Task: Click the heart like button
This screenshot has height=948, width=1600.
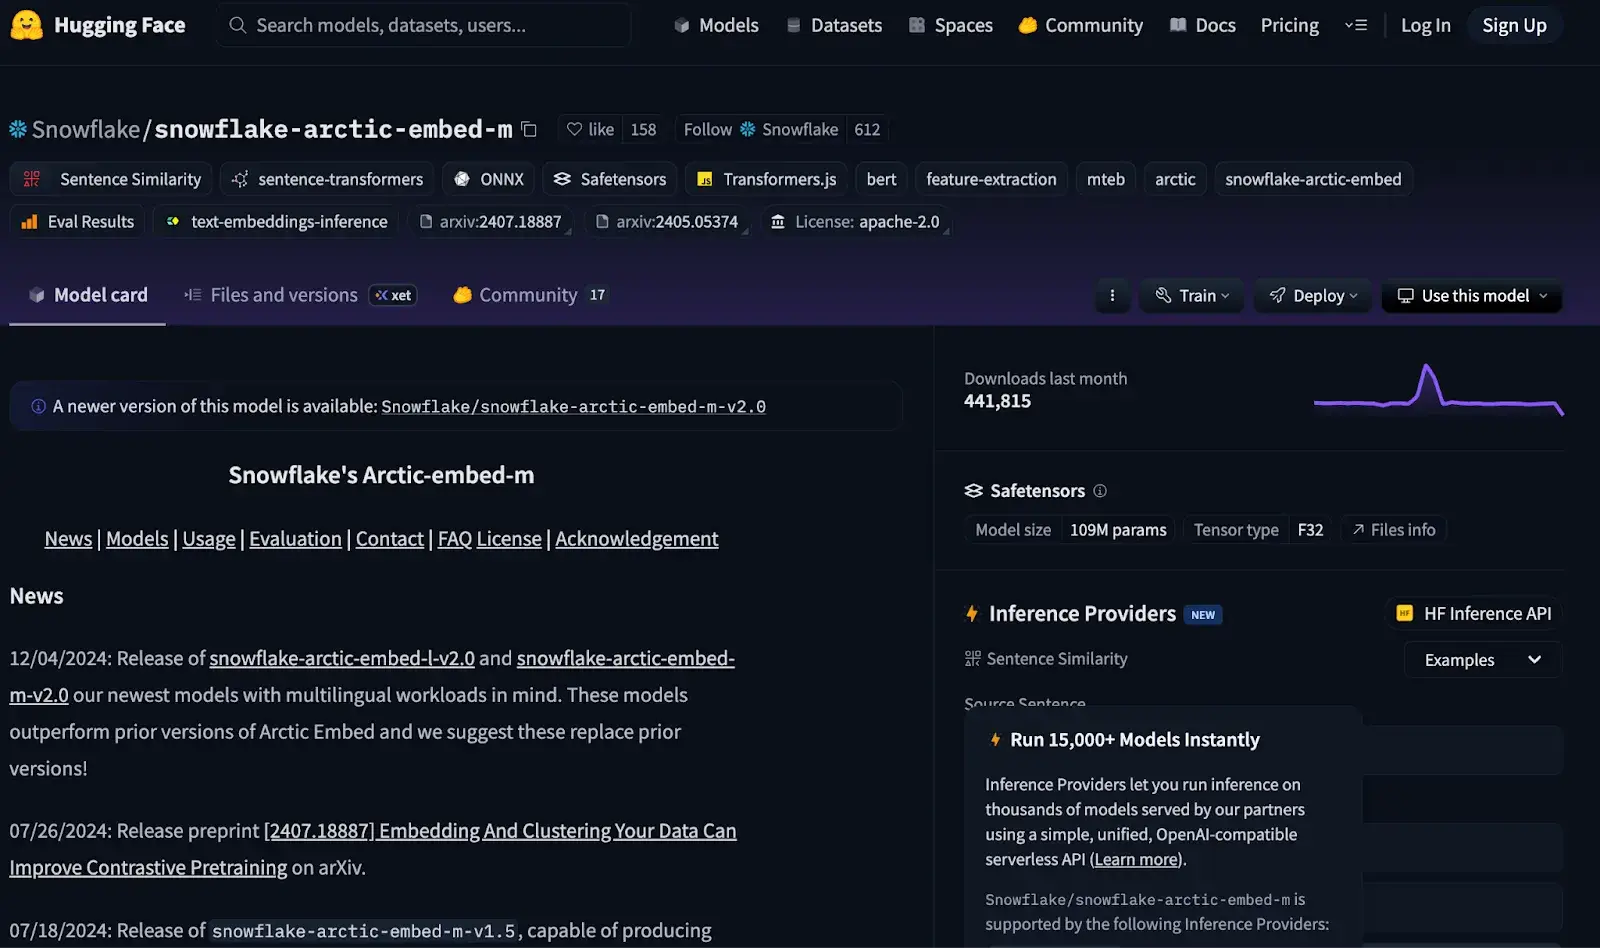Action: pyautogui.click(x=590, y=129)
